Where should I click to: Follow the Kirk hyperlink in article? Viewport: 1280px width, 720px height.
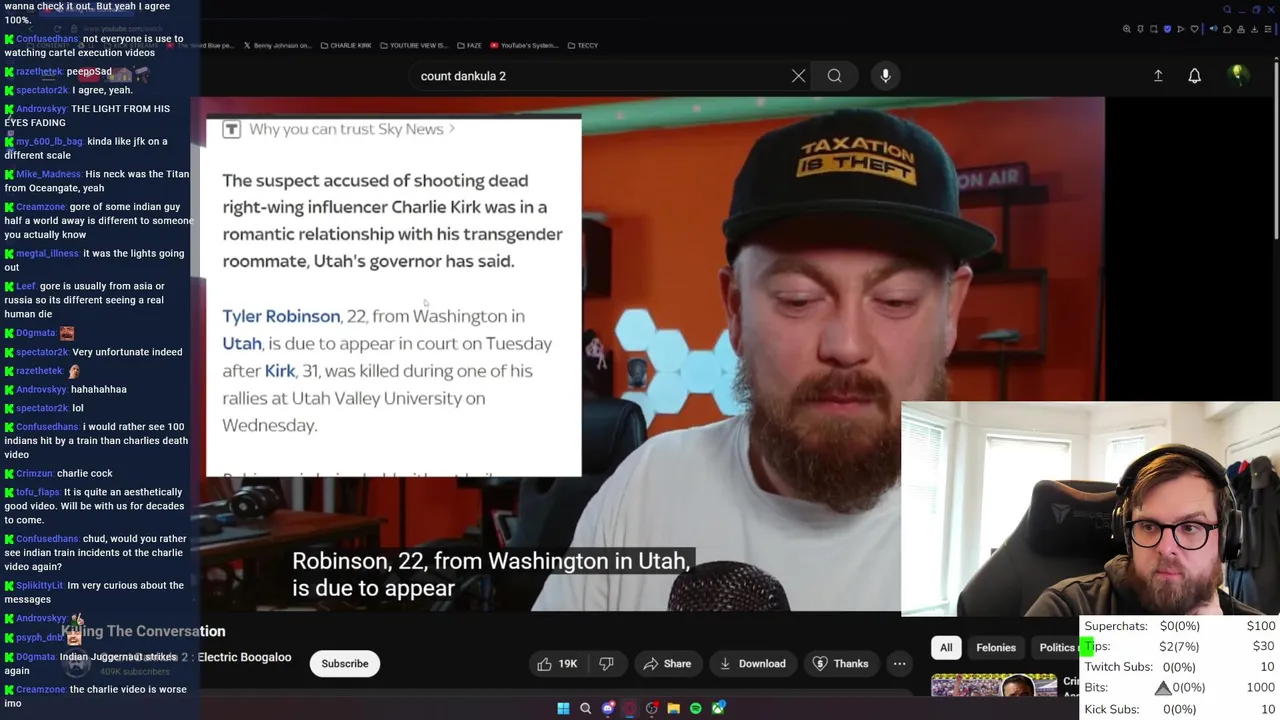click(x=280, y=371)
